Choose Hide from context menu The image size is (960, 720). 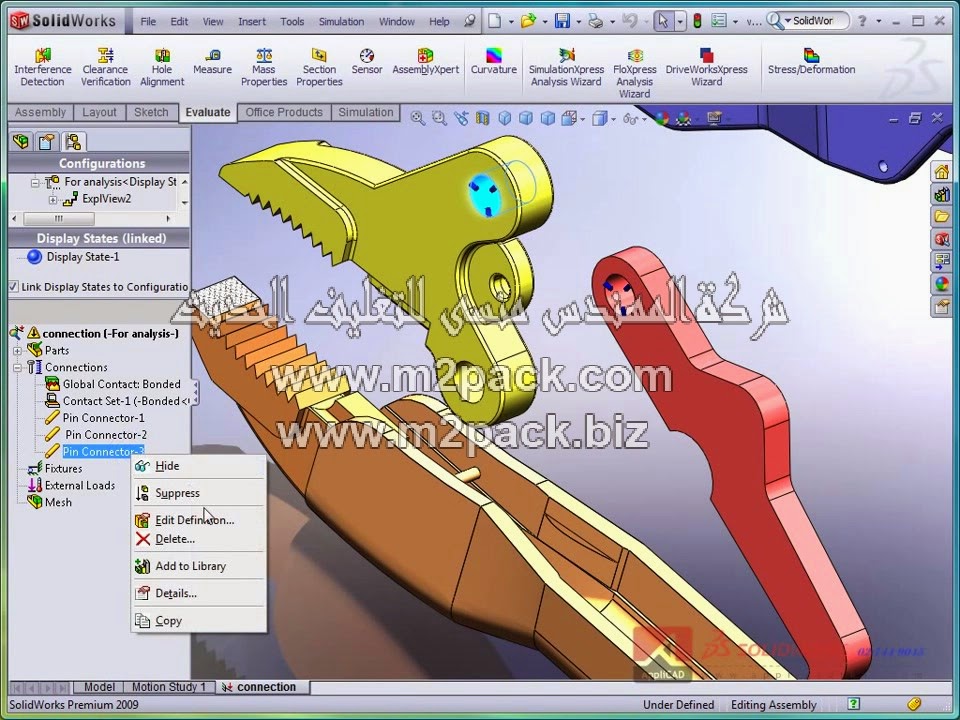coord(199,466)
